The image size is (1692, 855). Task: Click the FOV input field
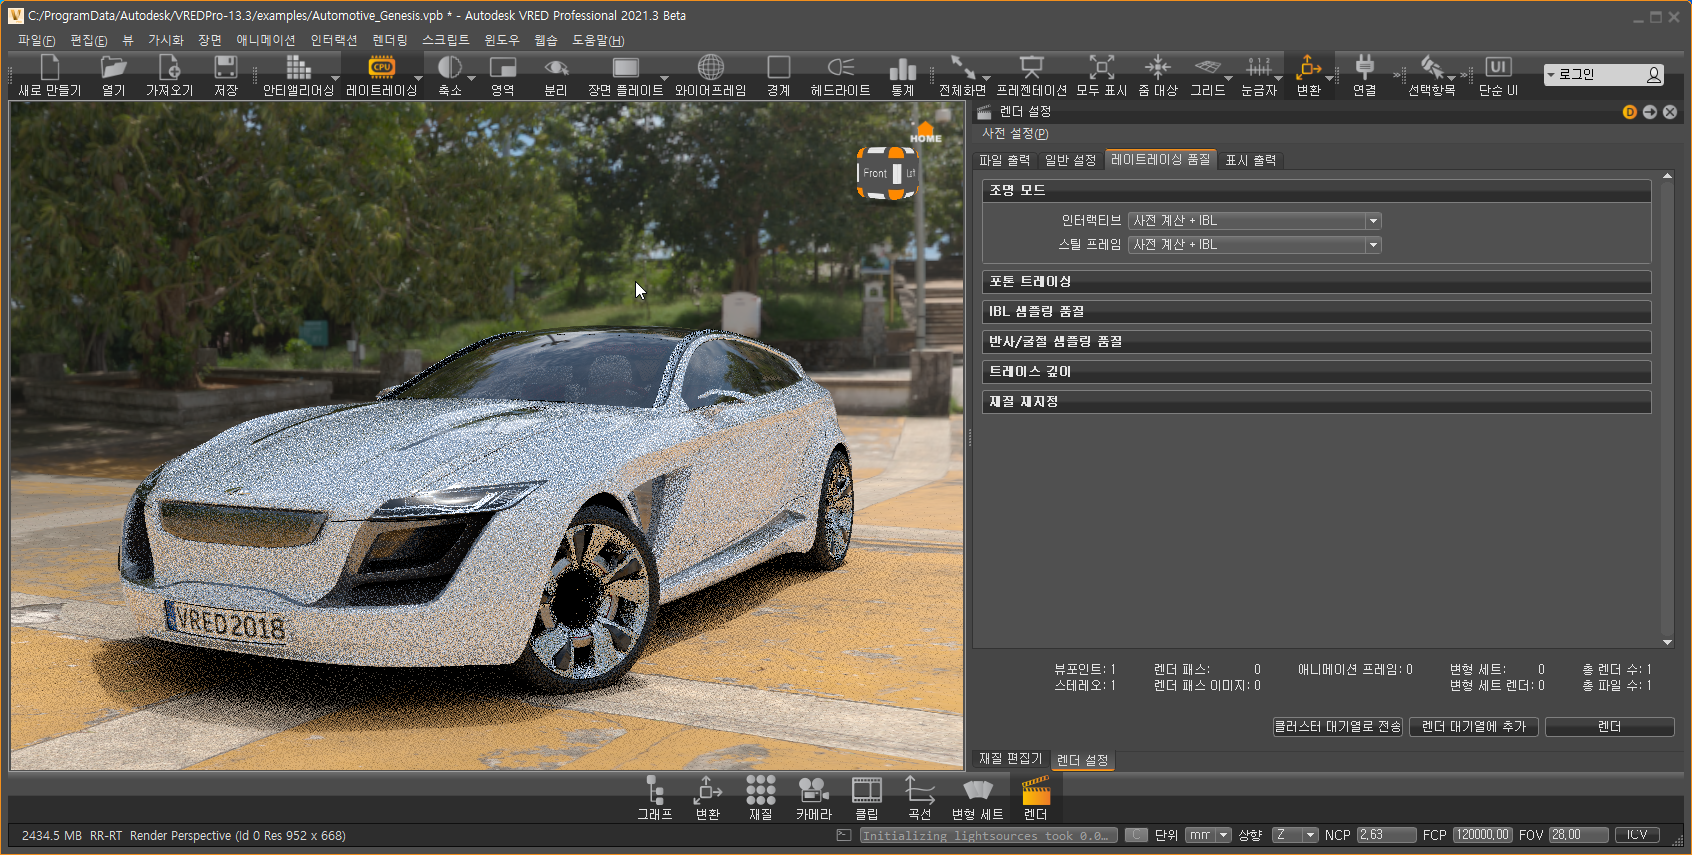click(1577, 835)
